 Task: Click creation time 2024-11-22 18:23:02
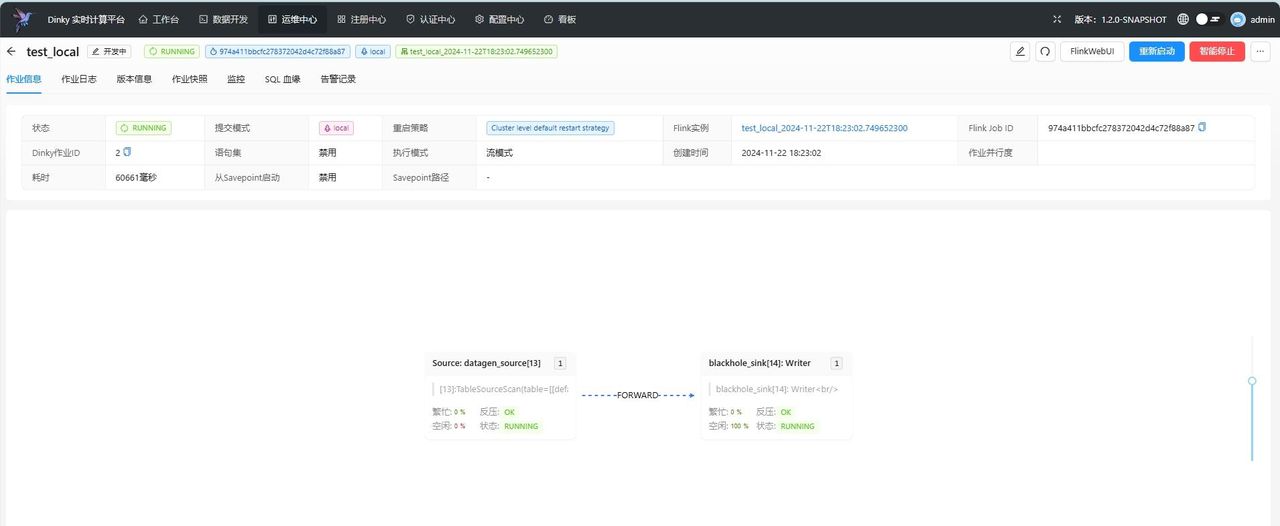click(x=781, y=153)
